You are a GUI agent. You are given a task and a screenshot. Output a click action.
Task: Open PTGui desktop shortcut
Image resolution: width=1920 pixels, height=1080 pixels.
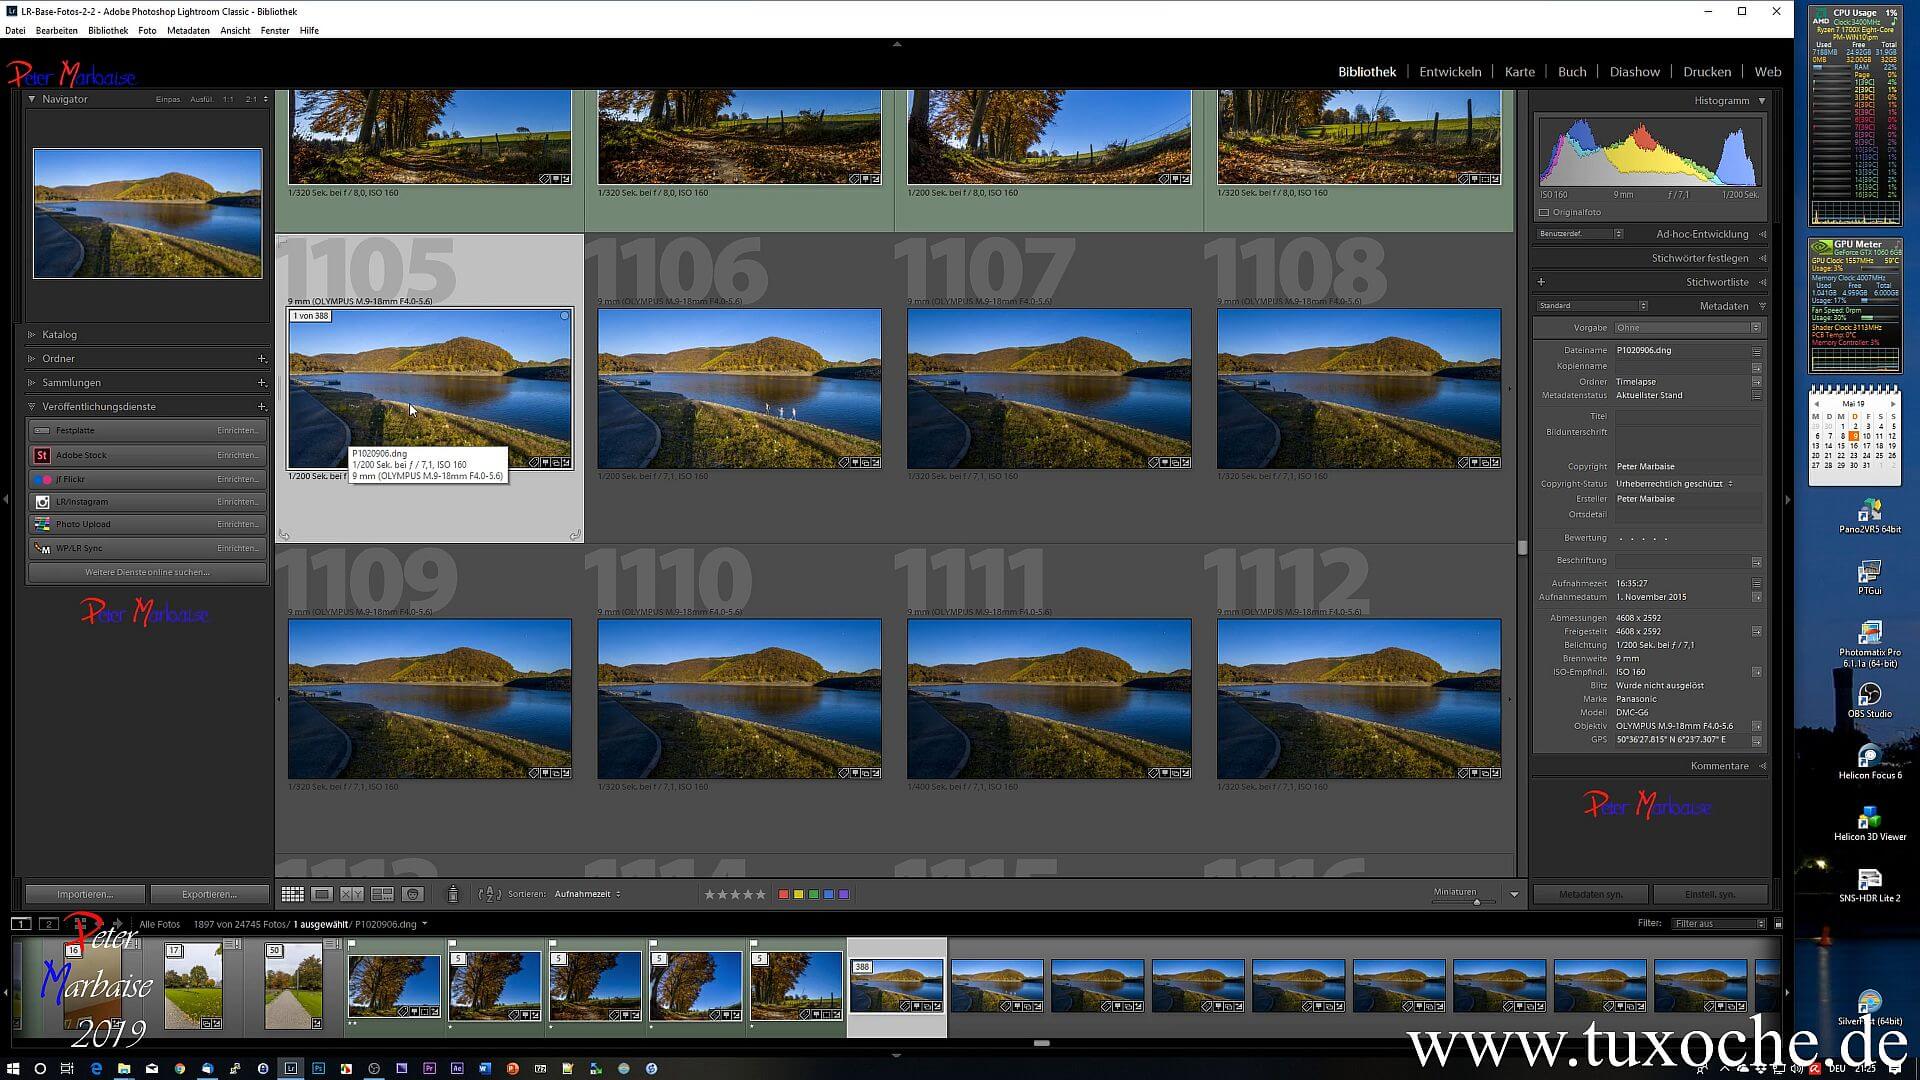point(1869,577)
